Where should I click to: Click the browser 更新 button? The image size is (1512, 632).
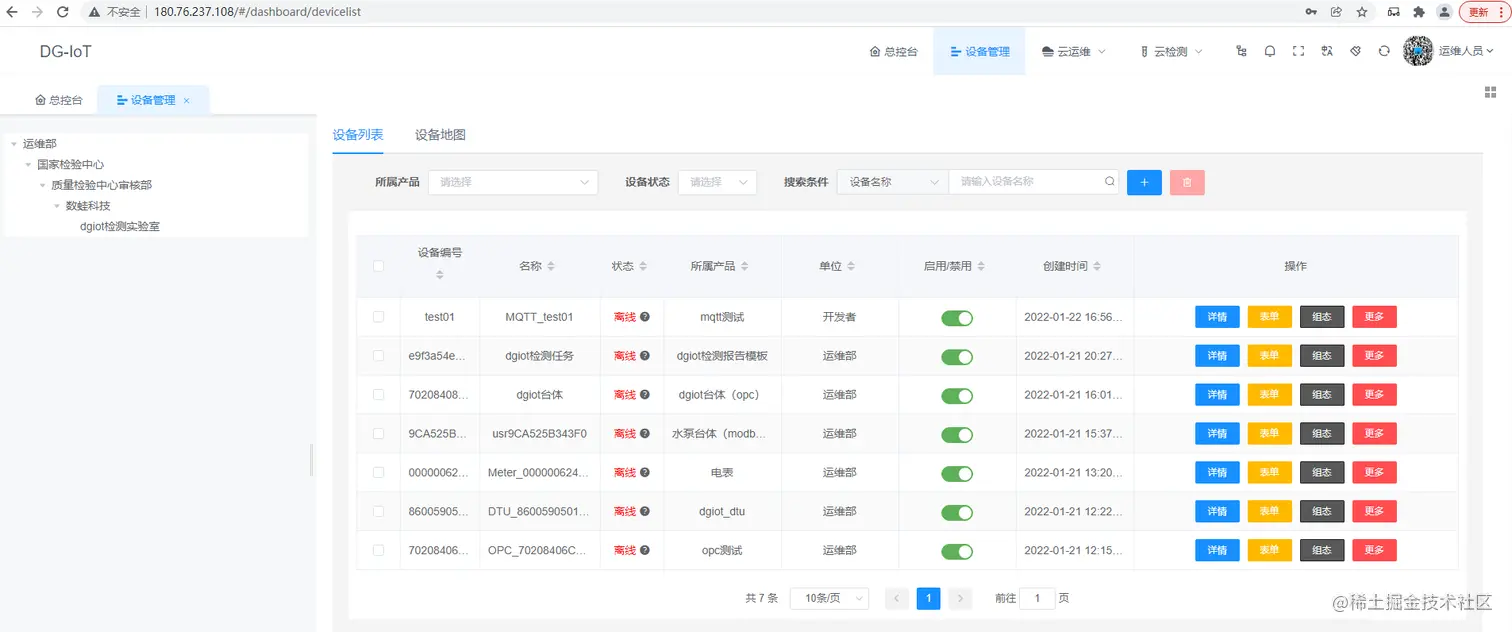pyautogui.click(x=1484, y=12)
